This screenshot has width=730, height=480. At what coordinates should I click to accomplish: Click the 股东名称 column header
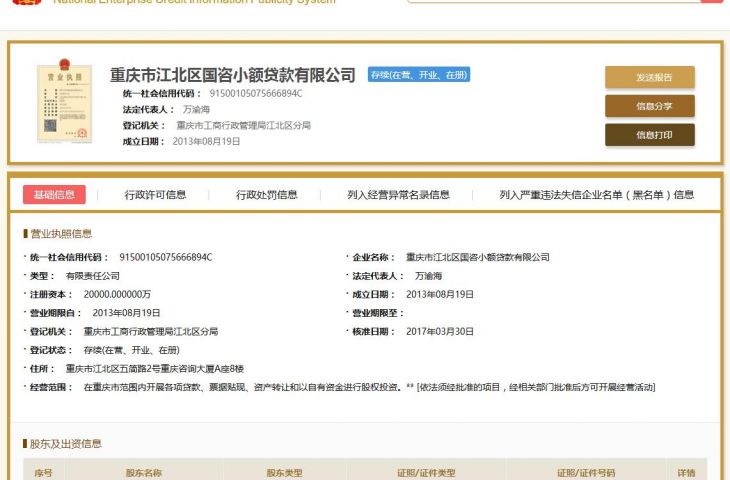(143, 473)
